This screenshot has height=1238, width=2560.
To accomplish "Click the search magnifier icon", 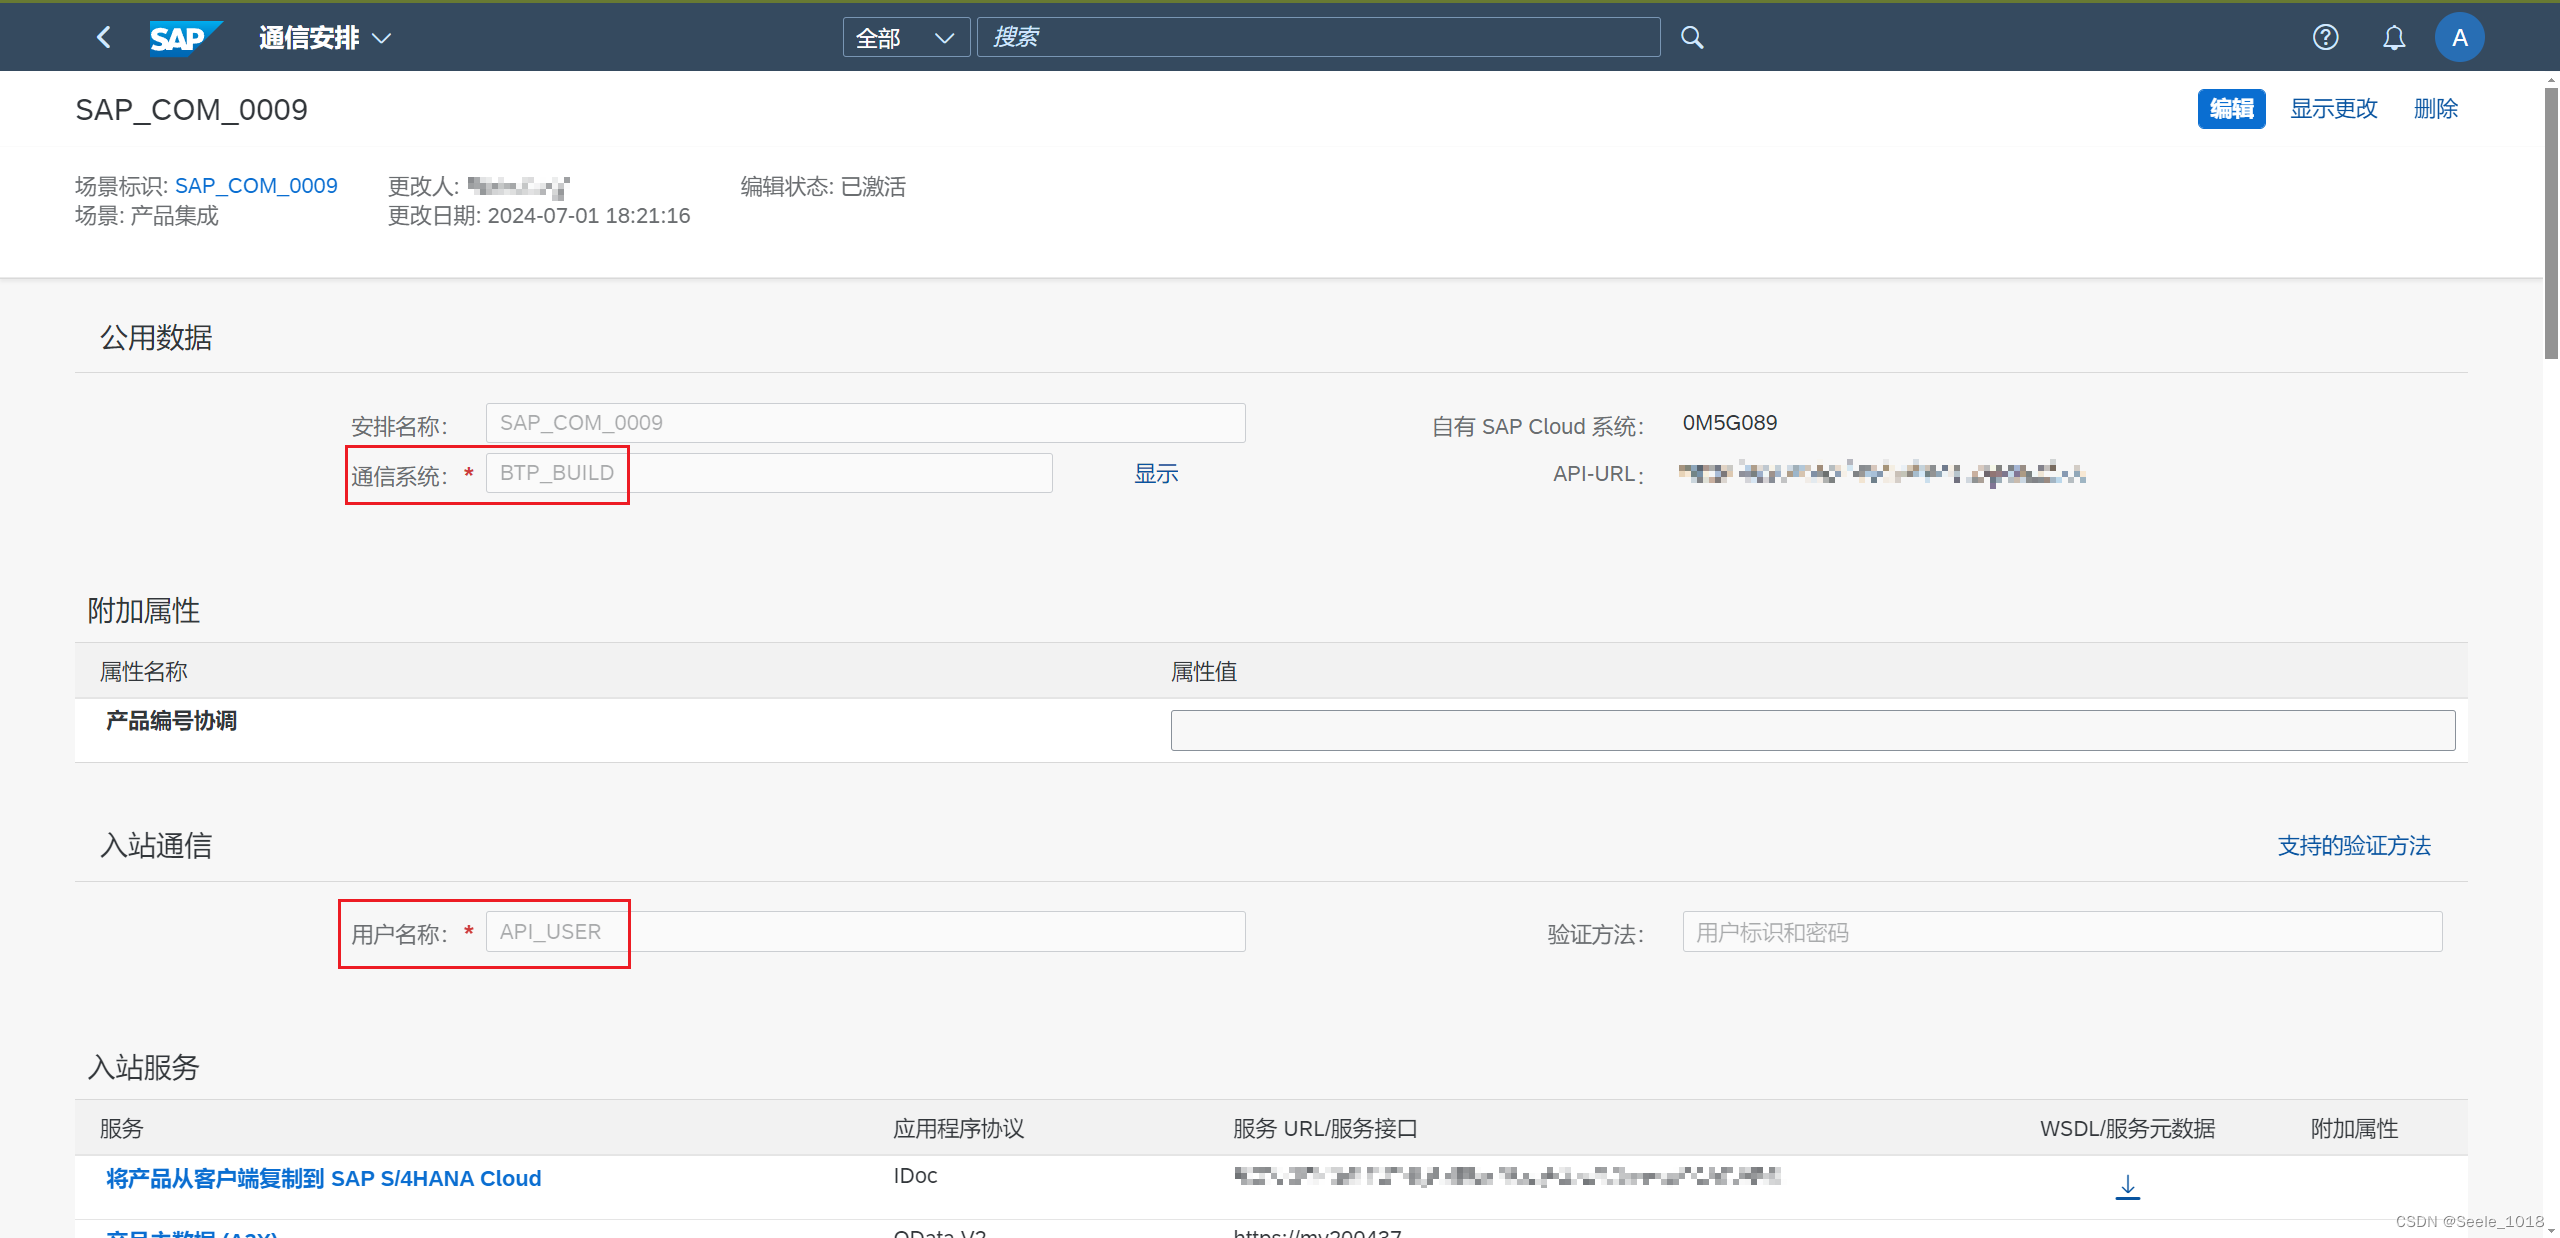I will click(1692, 38).
